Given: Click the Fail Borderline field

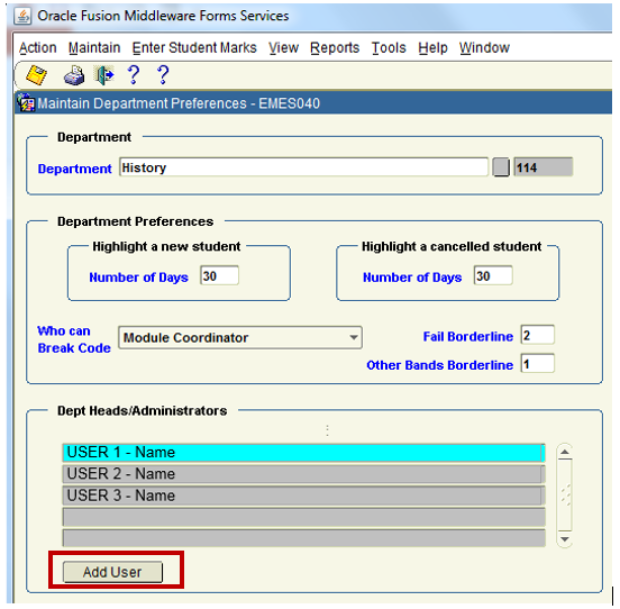Looking at the screenshot, I should 537,335.
